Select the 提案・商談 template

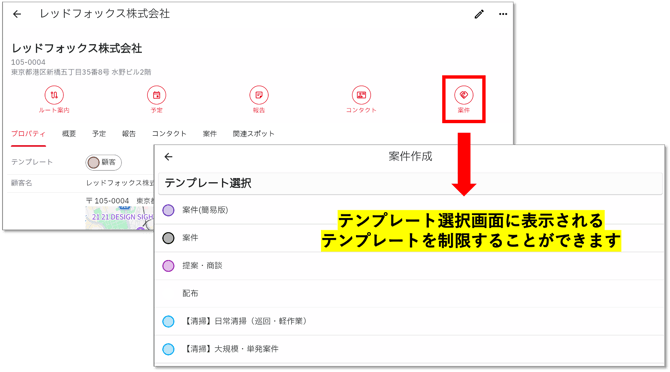pos(409,266)
